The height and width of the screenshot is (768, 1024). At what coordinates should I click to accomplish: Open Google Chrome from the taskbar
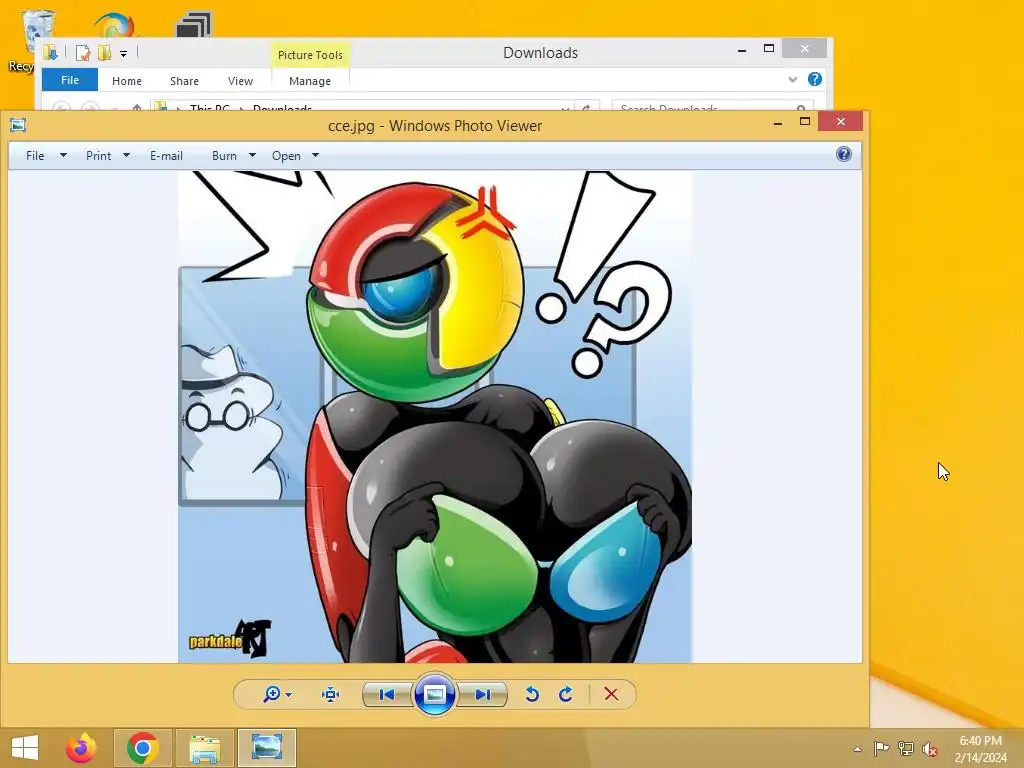coord(142,748)
